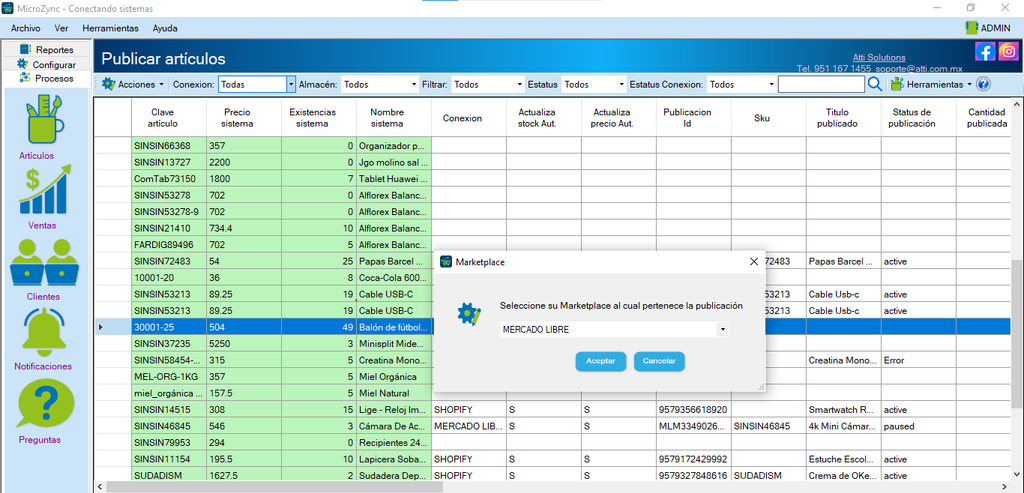
Task: Click the Procesos tab icon
Action: pyautogui.click(x=25, y=78)
